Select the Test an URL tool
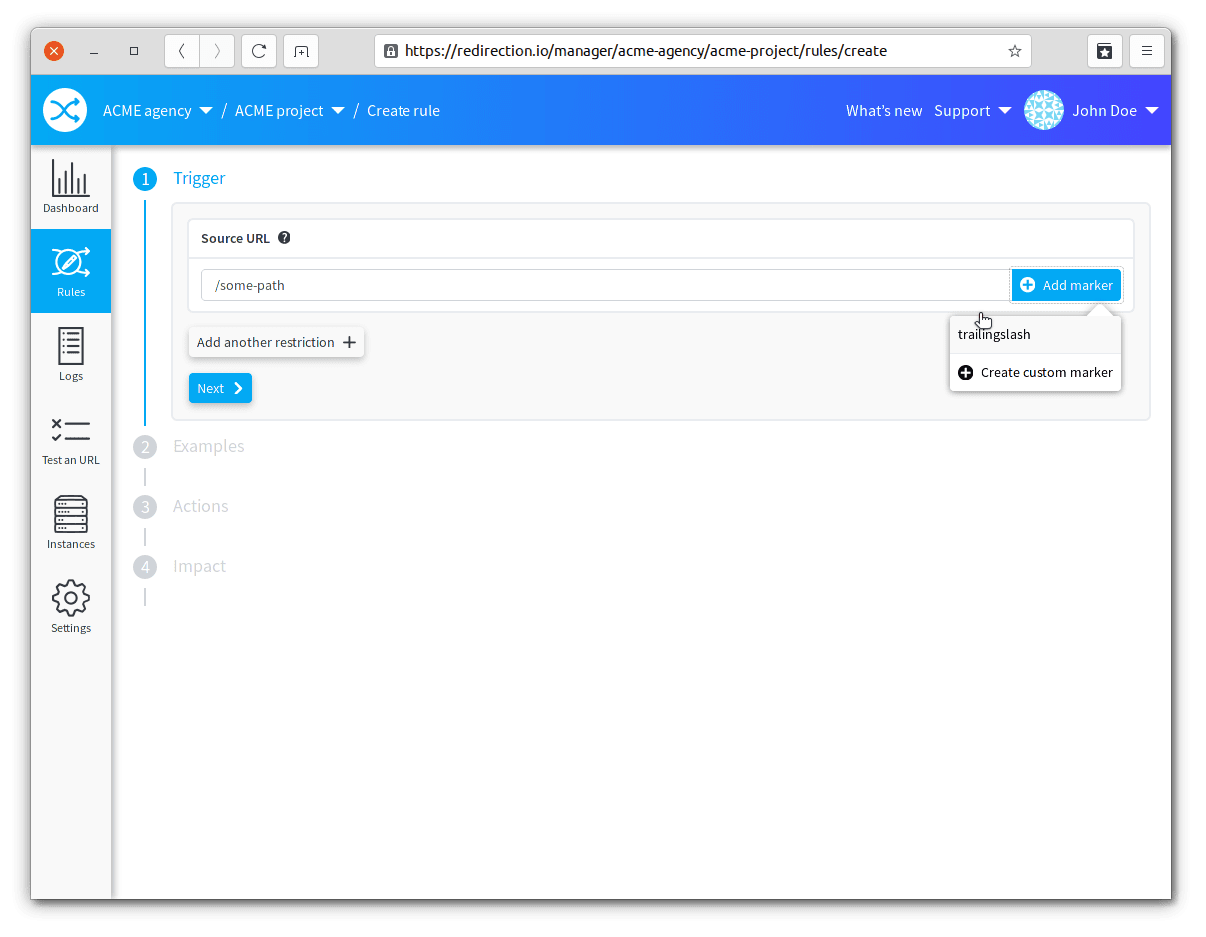 tap(70, 439)
